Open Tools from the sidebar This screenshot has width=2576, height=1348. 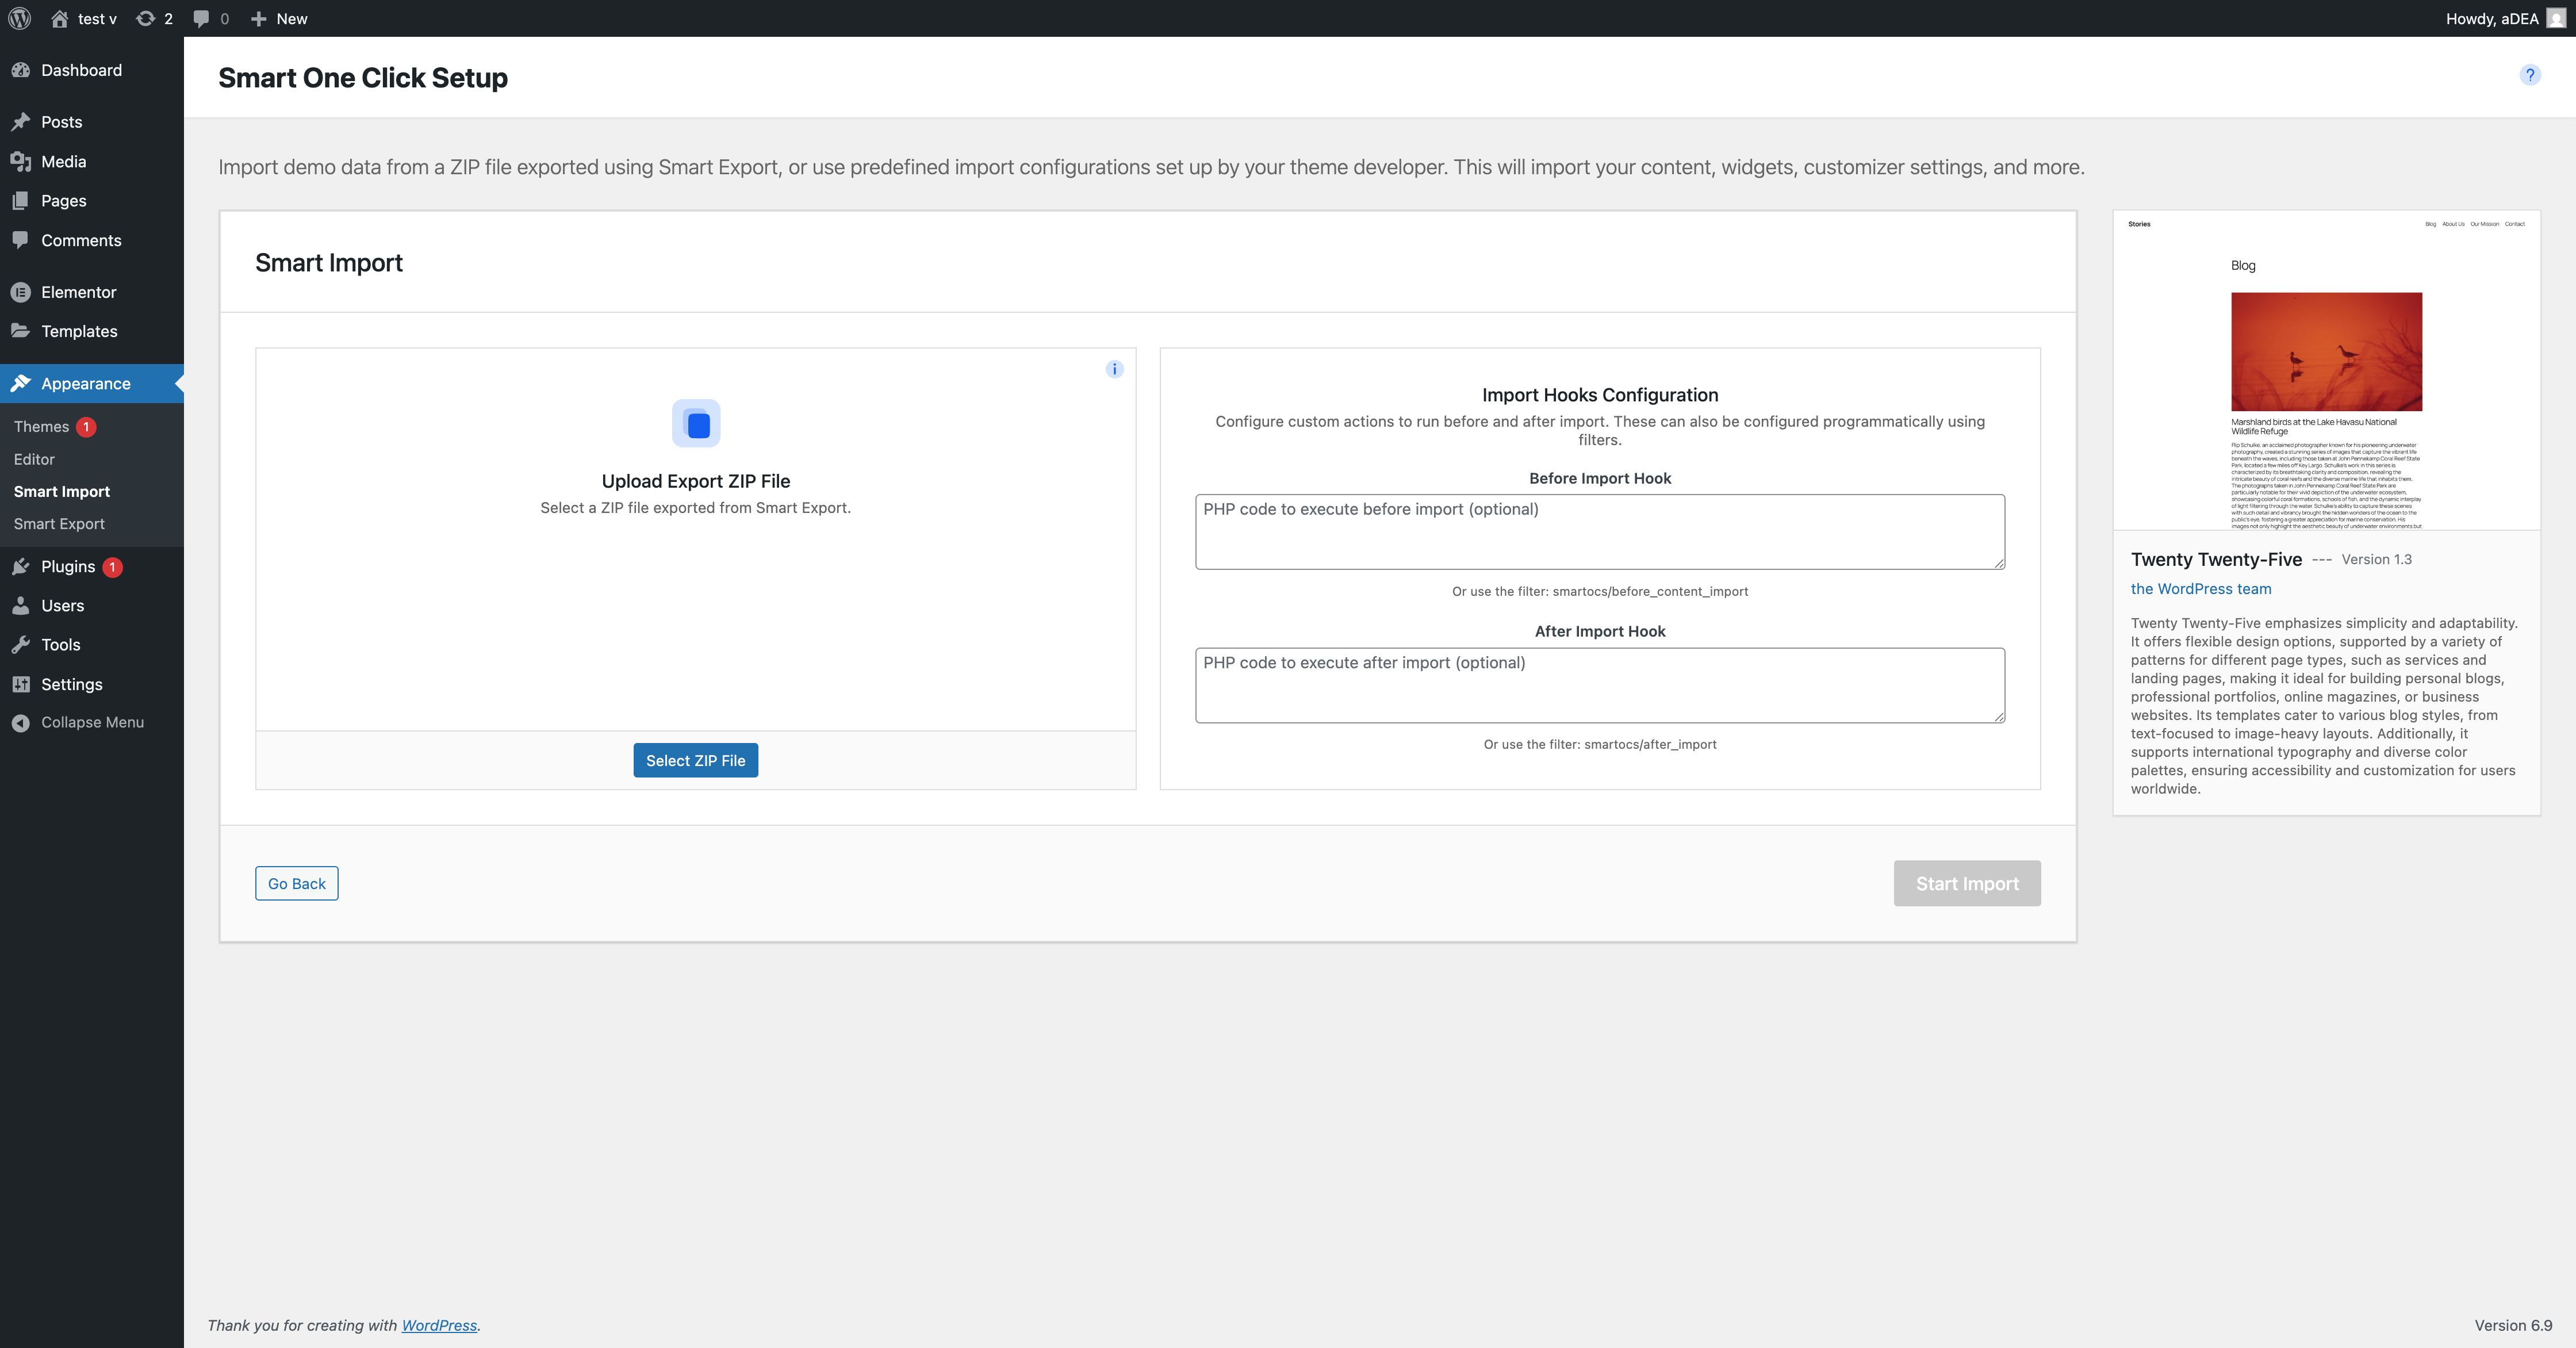pyautogui.click(x=60, y=644)
